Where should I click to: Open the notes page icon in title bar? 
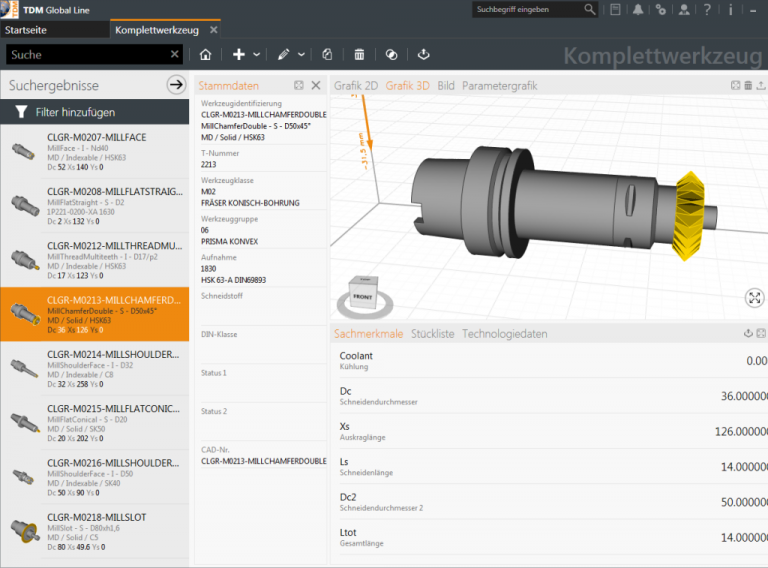[x=615, y=9]
